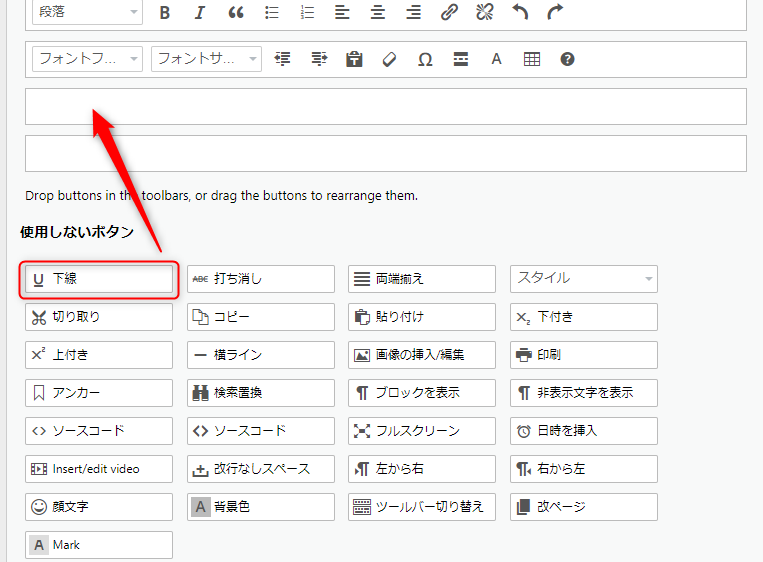Select the 改ページ page break button
Viewport: 763px width, 562px height.
pos(583,507)
